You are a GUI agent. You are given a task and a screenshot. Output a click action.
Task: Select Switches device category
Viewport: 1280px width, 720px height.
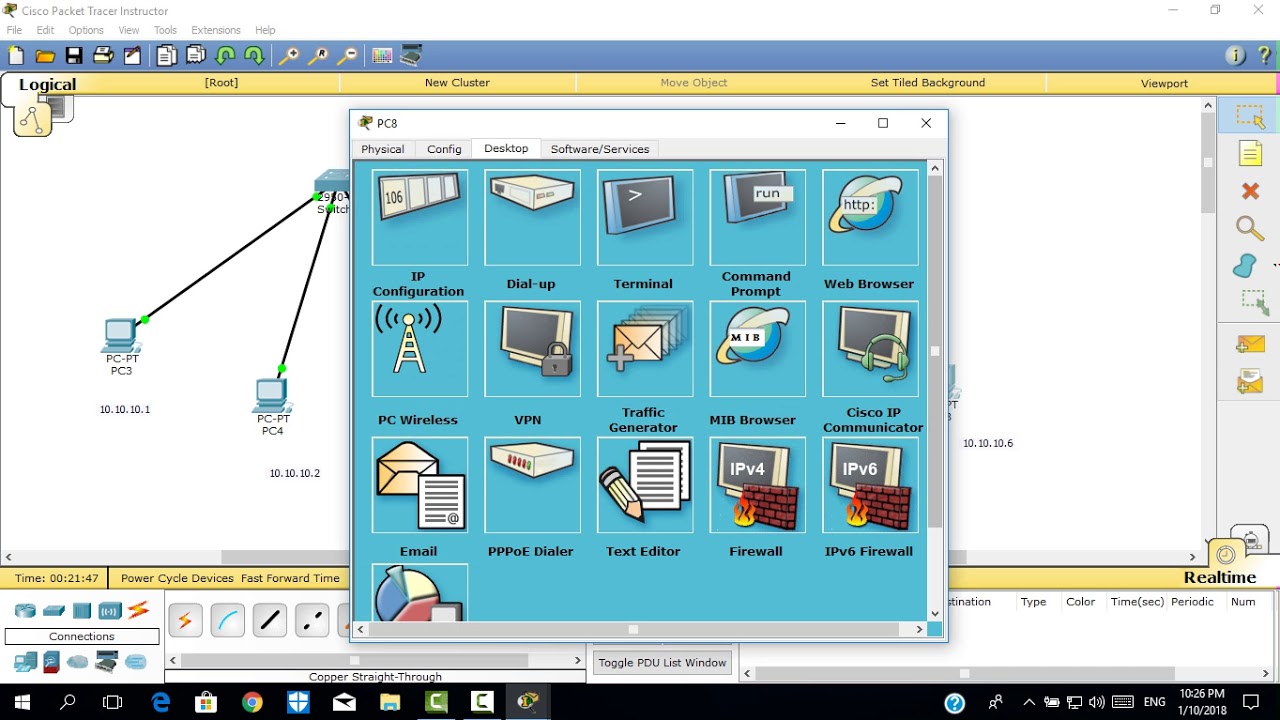tap(54, 610)
